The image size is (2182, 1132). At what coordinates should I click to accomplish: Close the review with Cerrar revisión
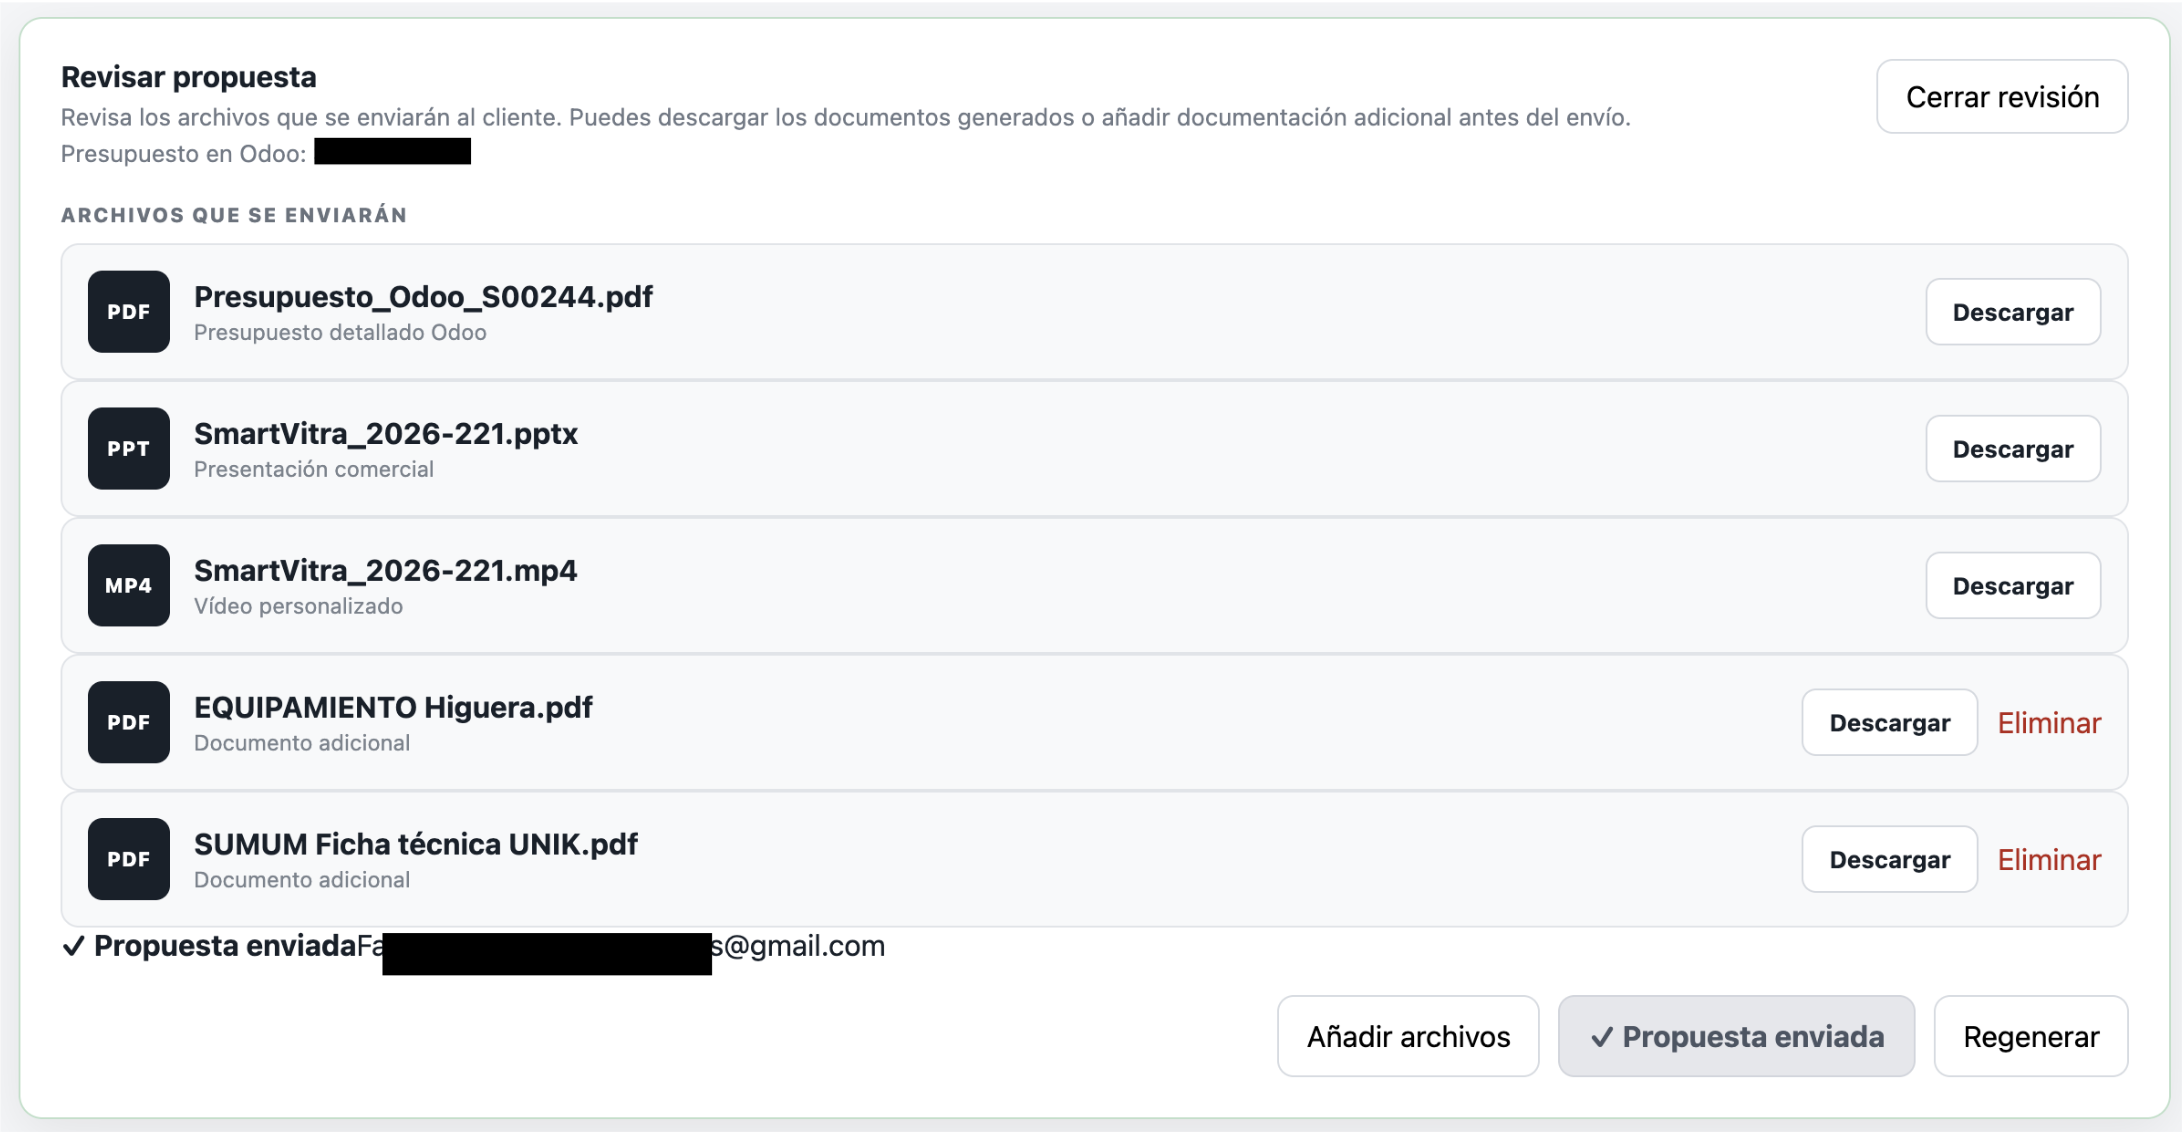[2002, 97]
